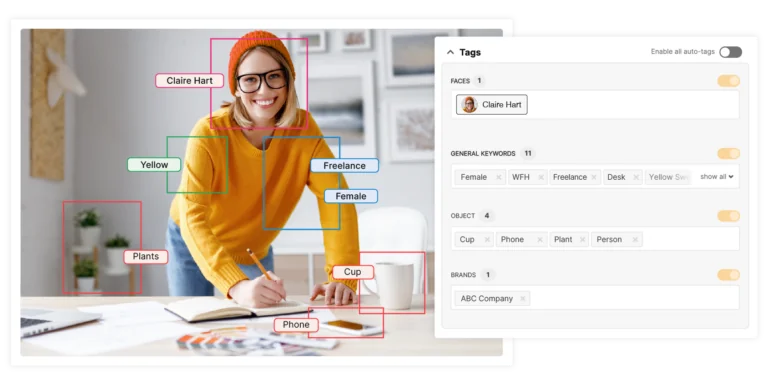768x374 pixels.
Task: Toggle Enable all auto-tags switch
Action: (x=730, y=52)
